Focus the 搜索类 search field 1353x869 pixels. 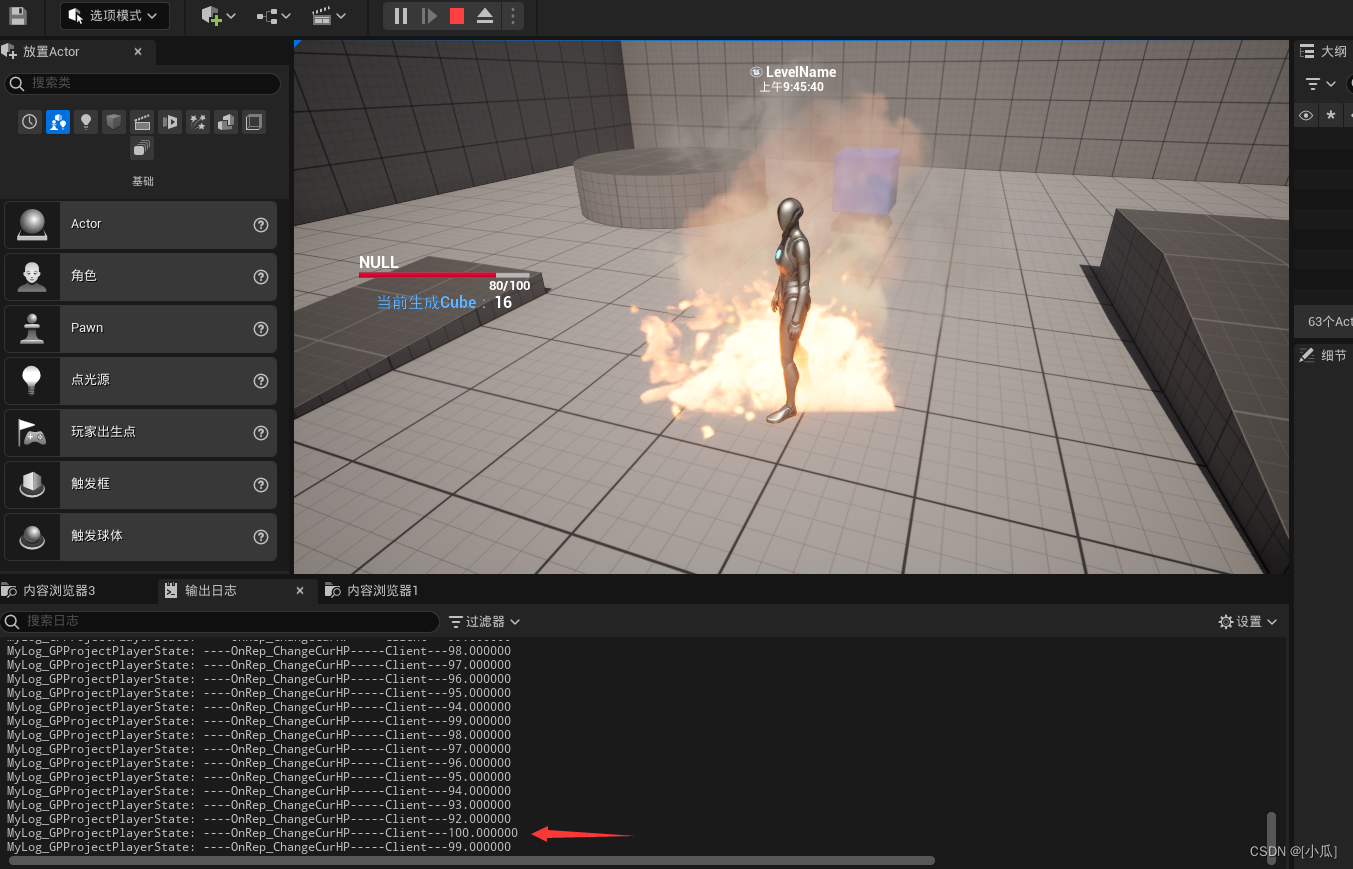[143, 84]
